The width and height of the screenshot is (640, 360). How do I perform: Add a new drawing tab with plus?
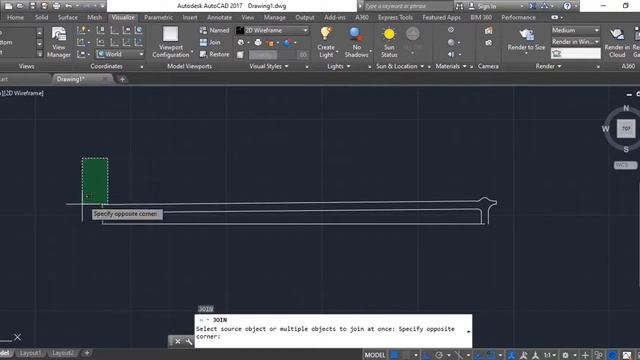(x=122, y=80)
